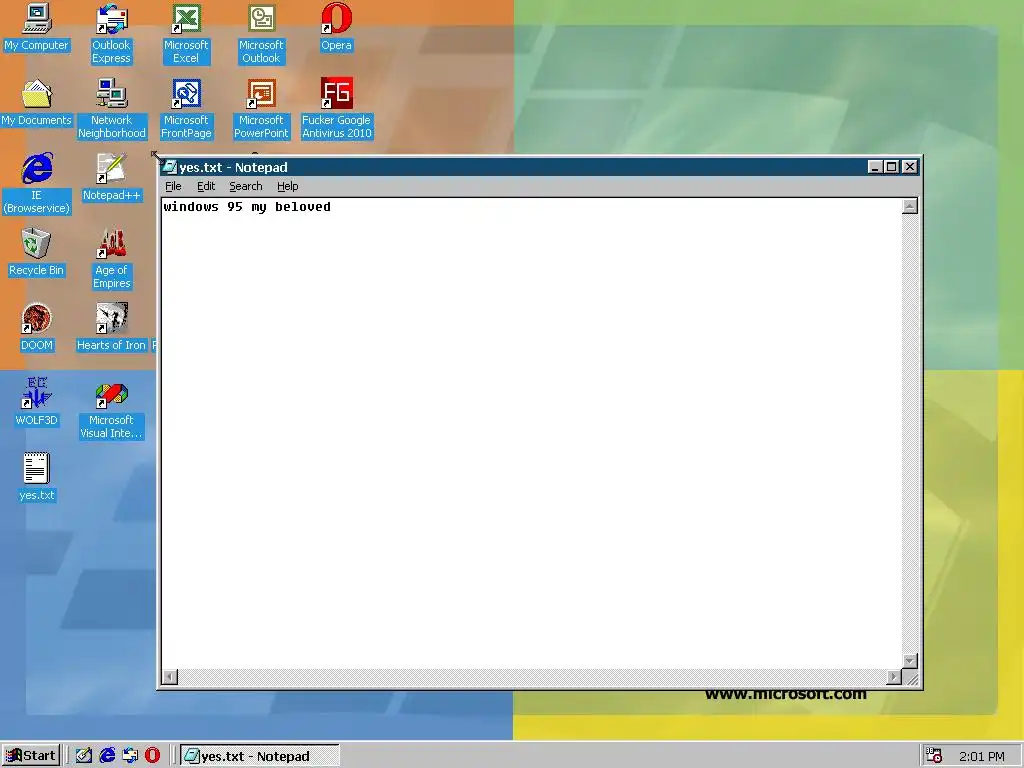This screenshot has width=1024, height=768.
Task: Click horizontal scrollbar left arrow in Notepad
Action: [169, 677]
